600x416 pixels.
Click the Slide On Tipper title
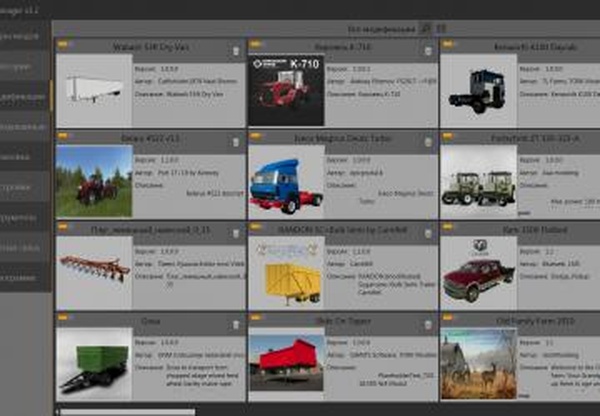coord(343,321)
